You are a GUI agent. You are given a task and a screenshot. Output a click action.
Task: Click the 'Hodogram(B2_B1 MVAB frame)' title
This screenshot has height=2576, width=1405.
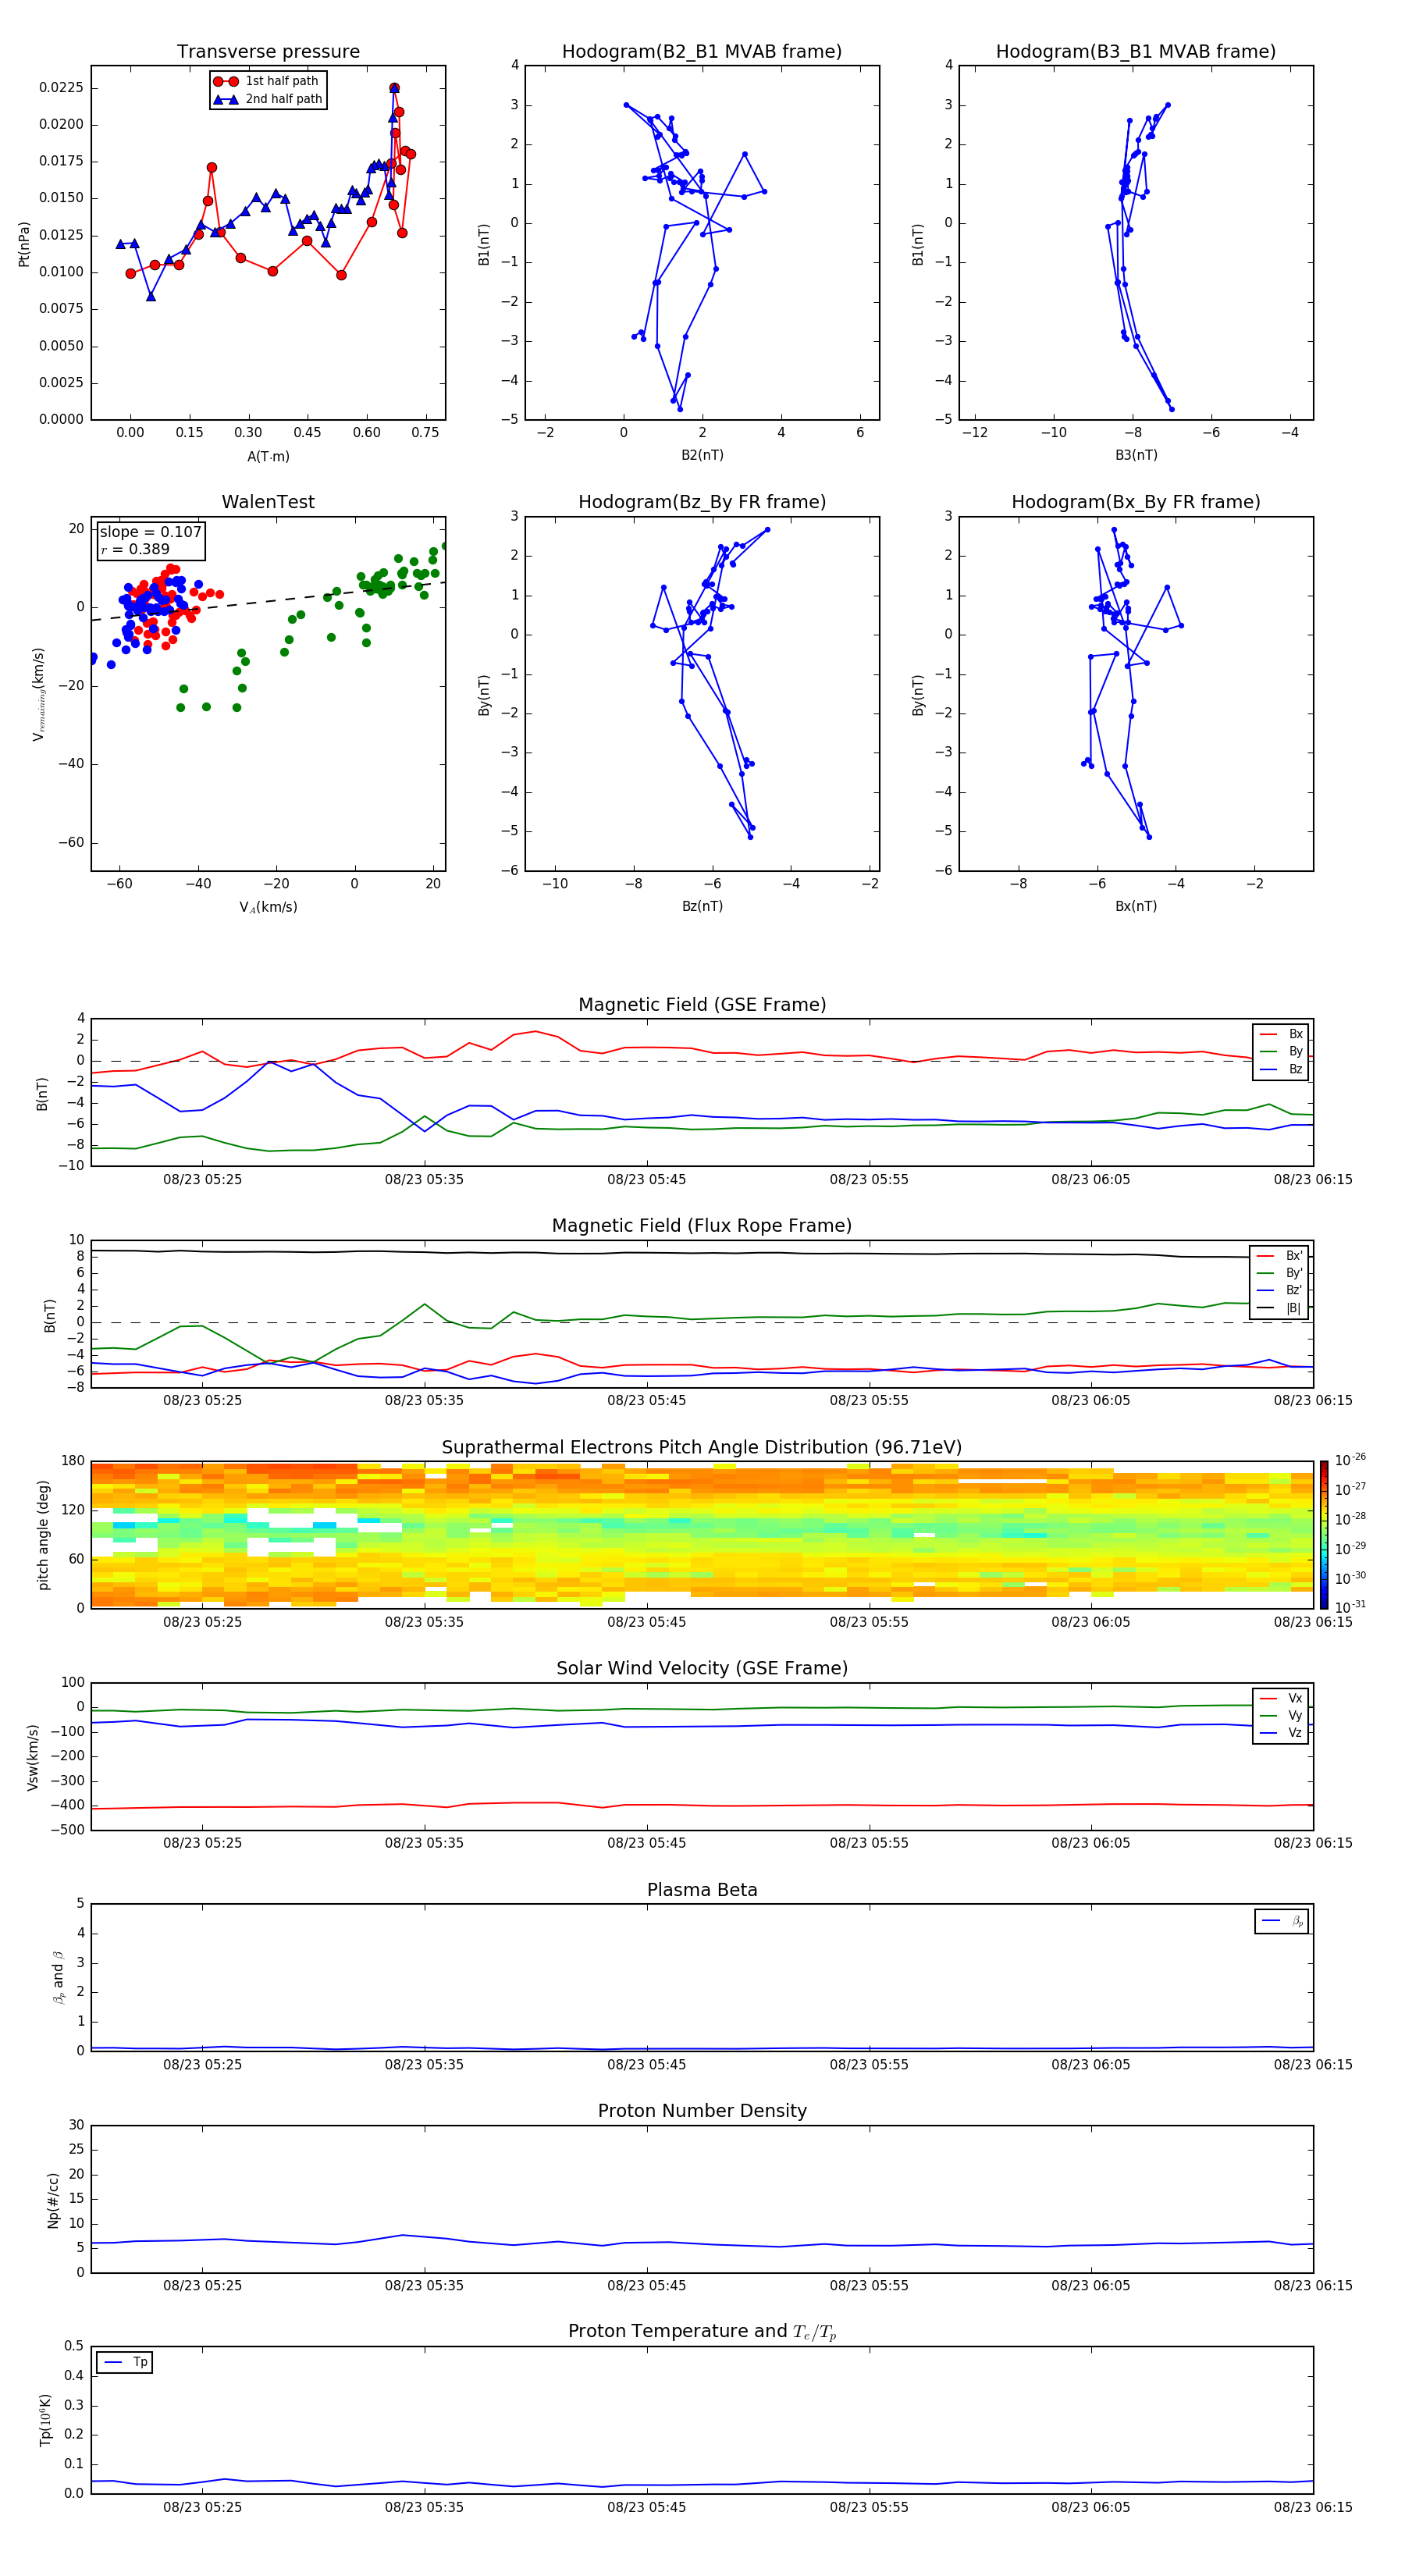coord(702,51)
